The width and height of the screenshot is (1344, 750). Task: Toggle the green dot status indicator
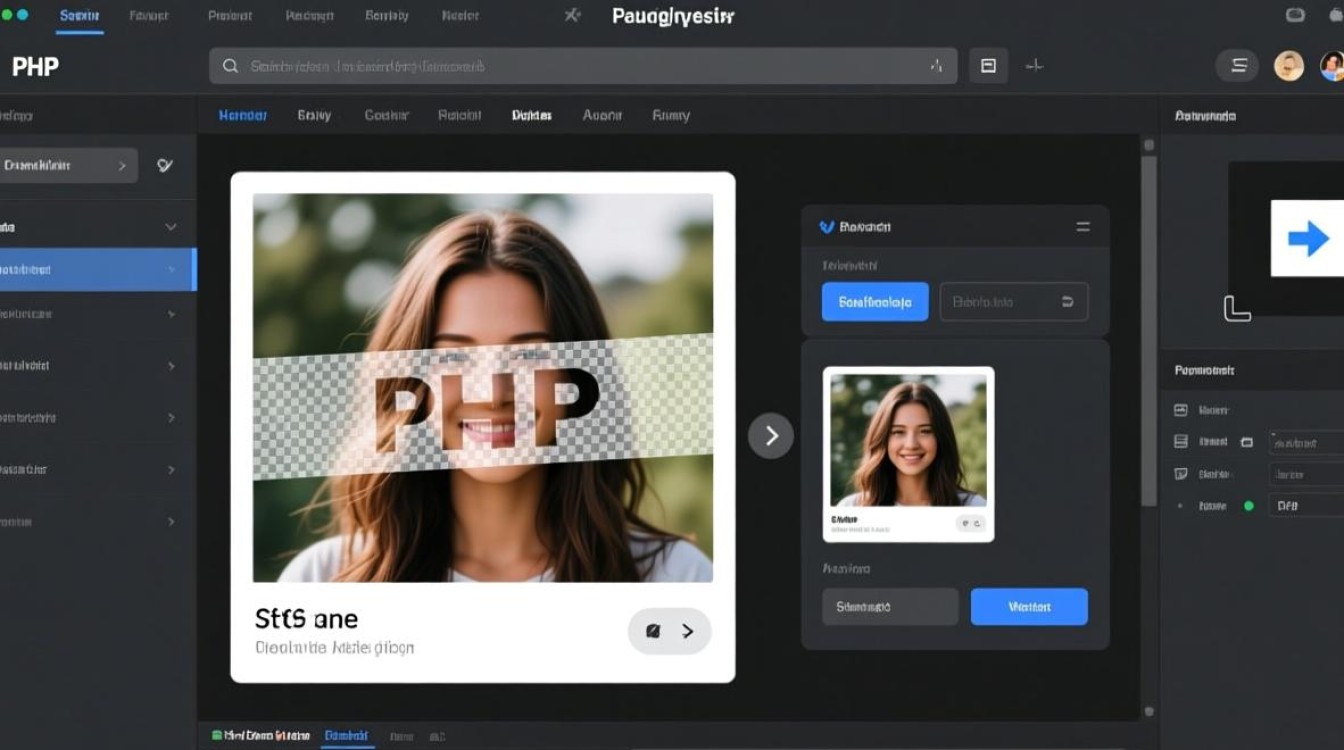1248,506
